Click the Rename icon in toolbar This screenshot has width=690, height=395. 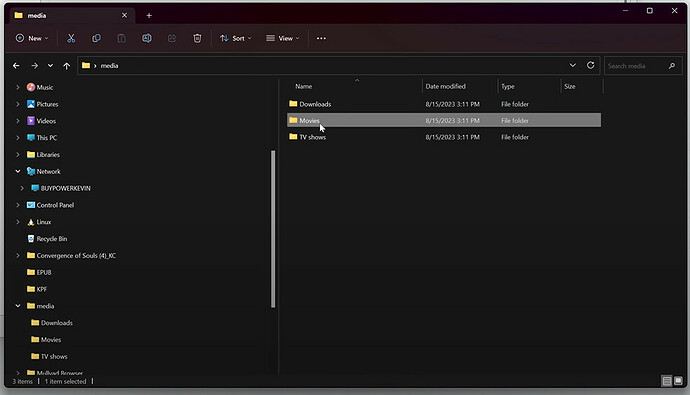tap(147, 38)
